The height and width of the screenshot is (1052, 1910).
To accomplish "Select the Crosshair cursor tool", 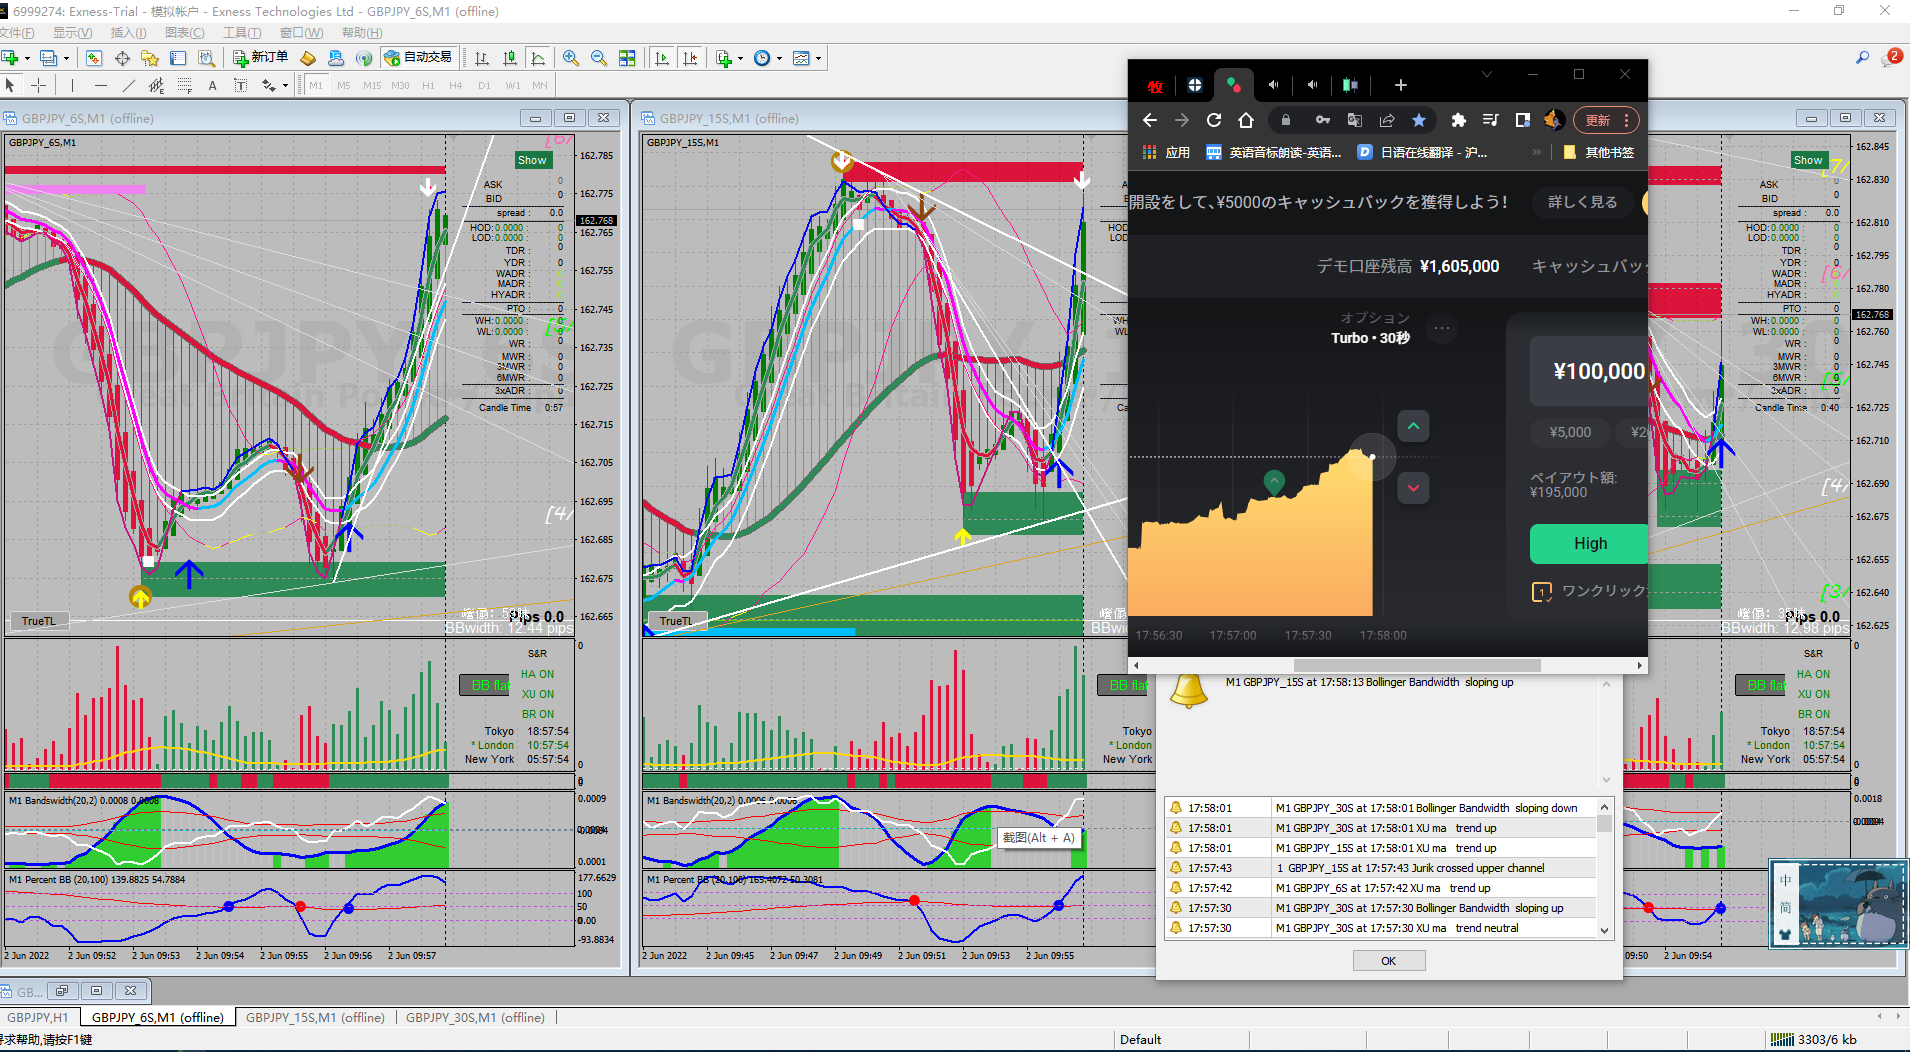I will (x=39, y=86).
